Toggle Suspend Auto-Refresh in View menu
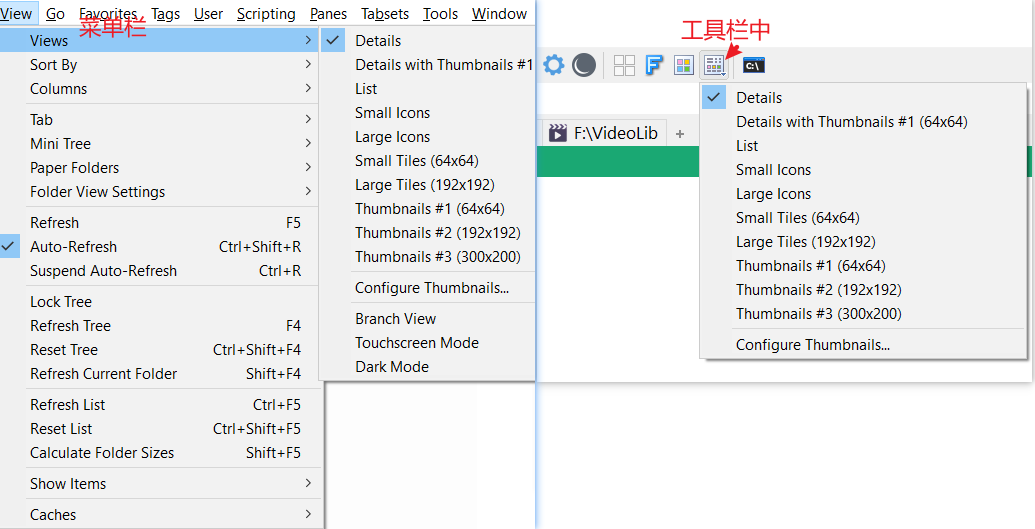 pyautogui.click(x=159, y=271)
